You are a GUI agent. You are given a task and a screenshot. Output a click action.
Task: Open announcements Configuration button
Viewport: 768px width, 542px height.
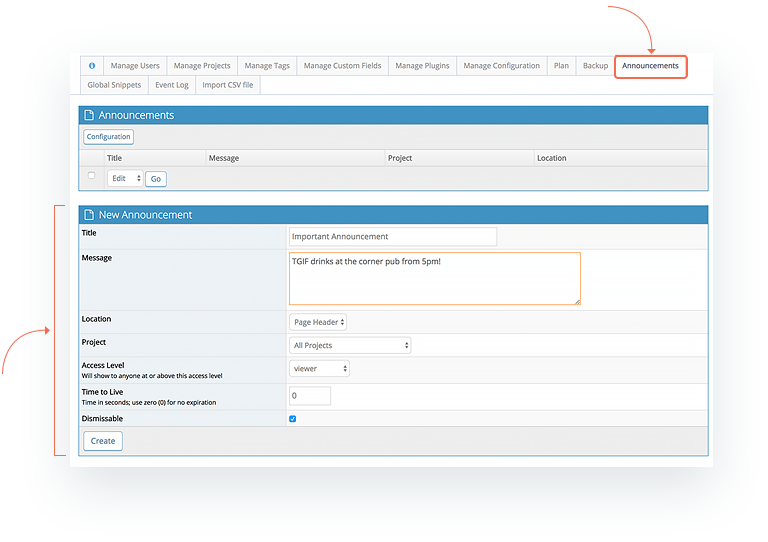108,137
